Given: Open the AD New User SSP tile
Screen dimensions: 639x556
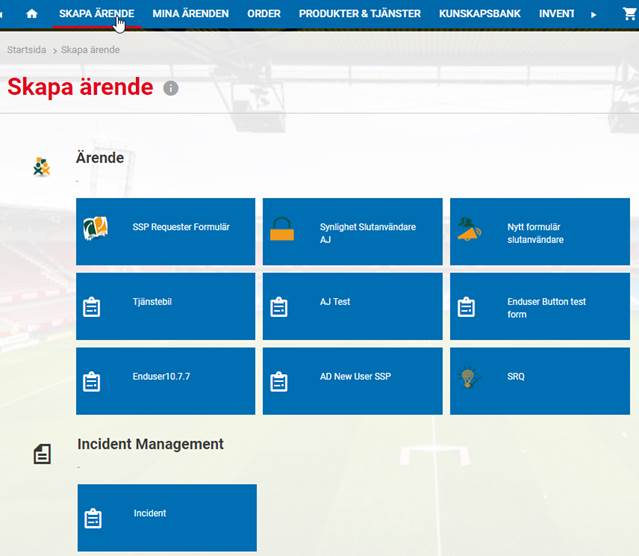Looking at the screenshot, I should [352, 380].
